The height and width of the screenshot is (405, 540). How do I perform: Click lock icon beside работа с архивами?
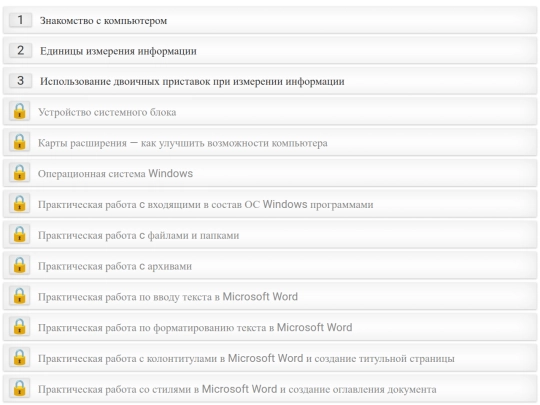point(20,265)
